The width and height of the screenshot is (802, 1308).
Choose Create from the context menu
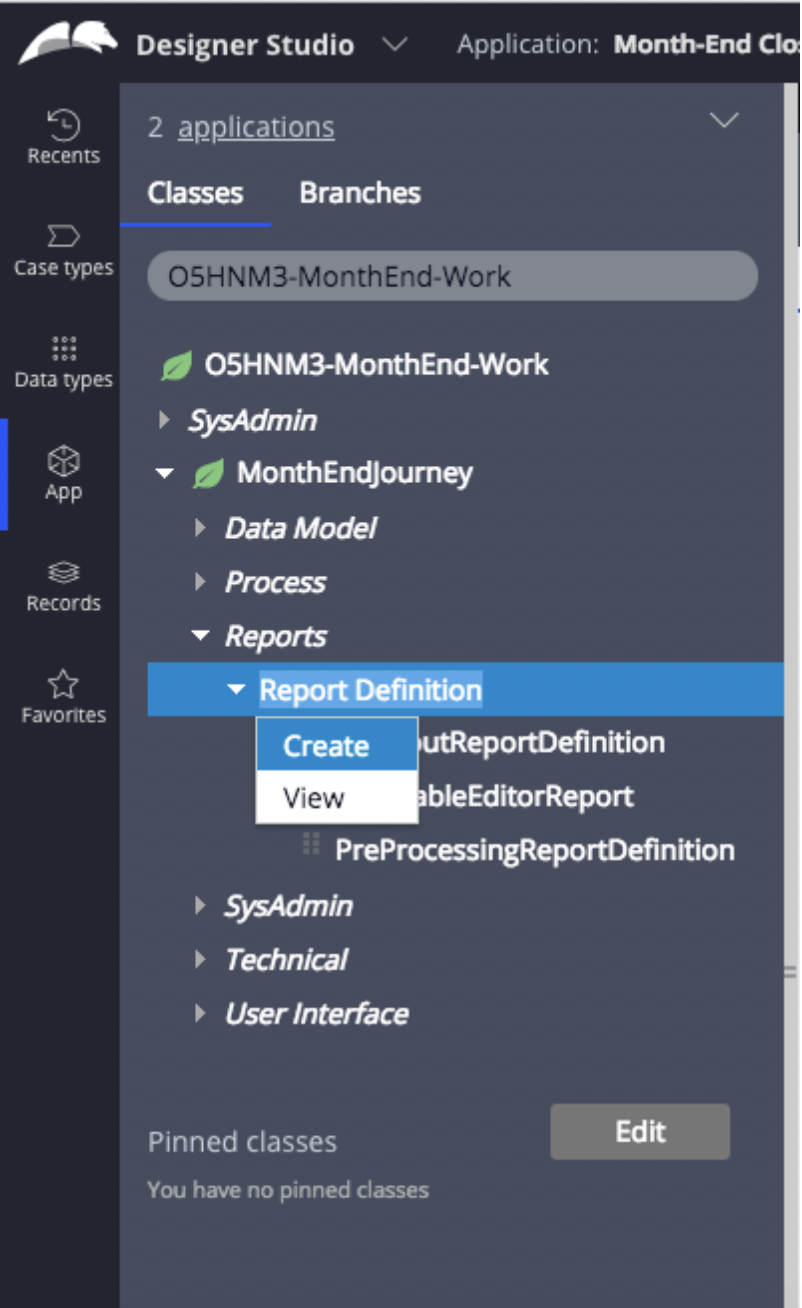pyautogui.click(x=337, y=745)
